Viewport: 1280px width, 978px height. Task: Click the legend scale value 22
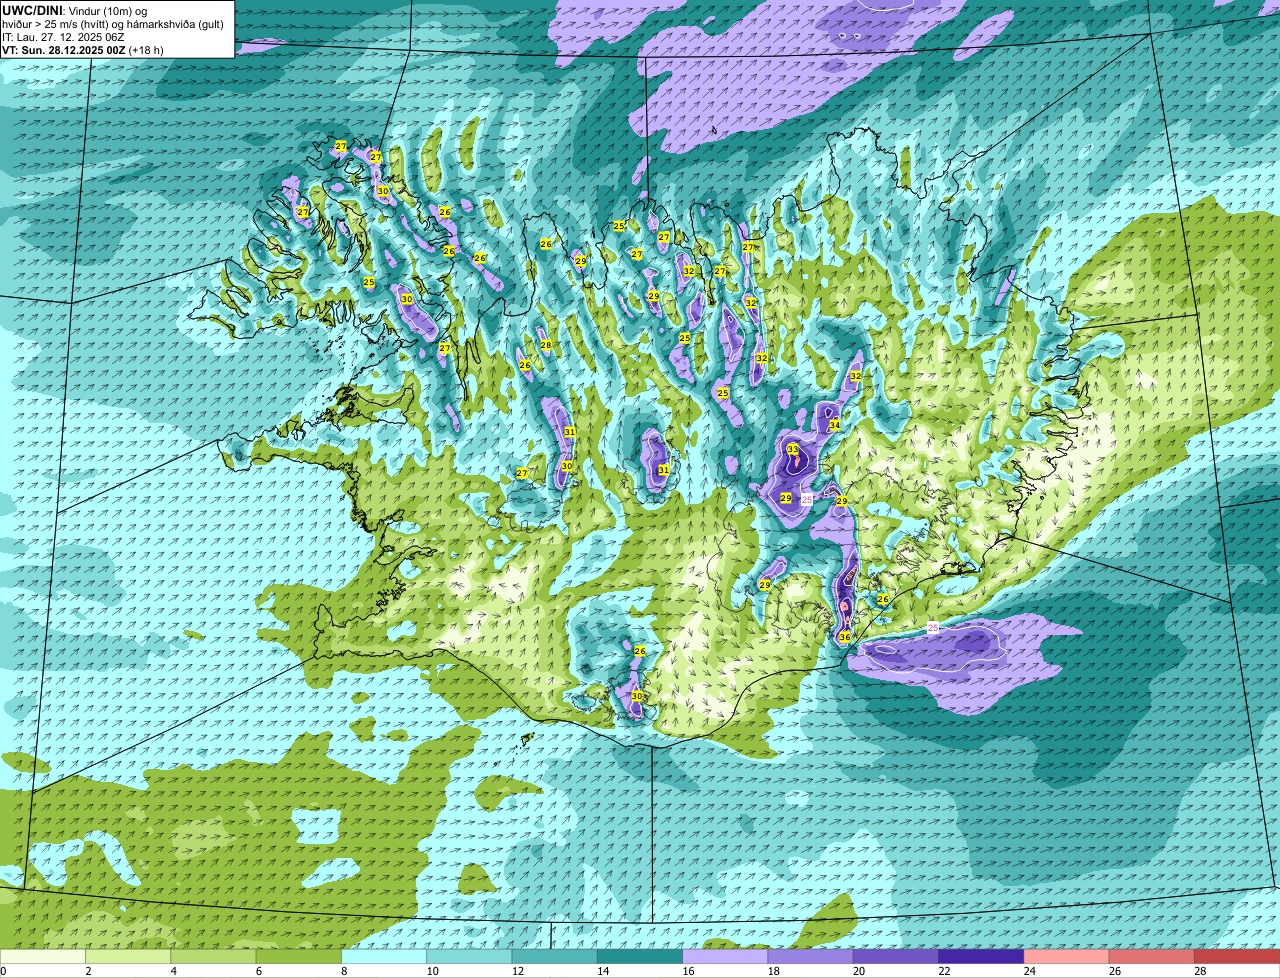tap(944, 971)
